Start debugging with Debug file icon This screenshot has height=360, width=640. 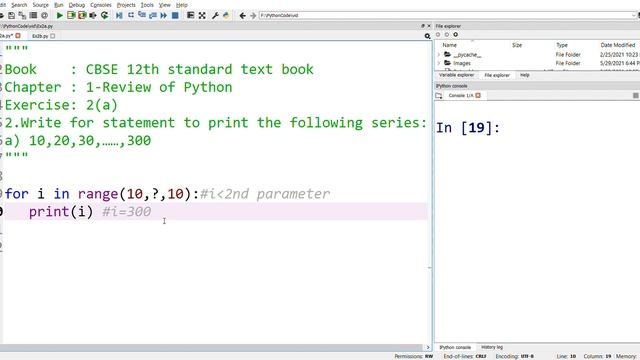point(119,15)
